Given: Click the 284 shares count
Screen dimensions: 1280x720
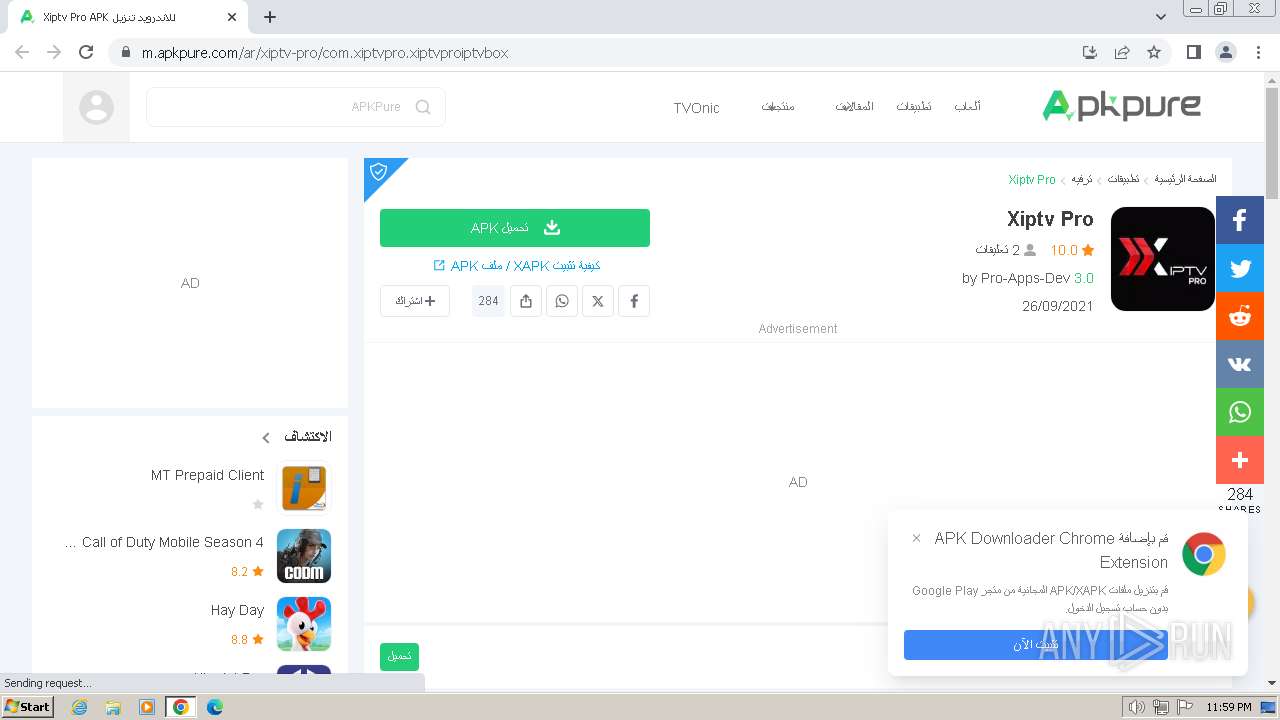Looking at the screenshot, I should pos(488,301).
